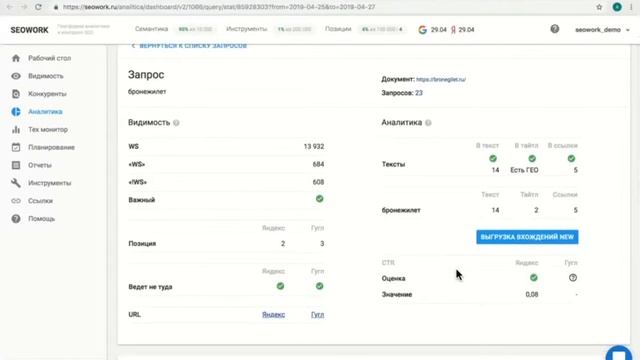Viewport: 640px width, 360px height.
Task: Click the В текст green checkmark
Action: [x=493, y=158]
